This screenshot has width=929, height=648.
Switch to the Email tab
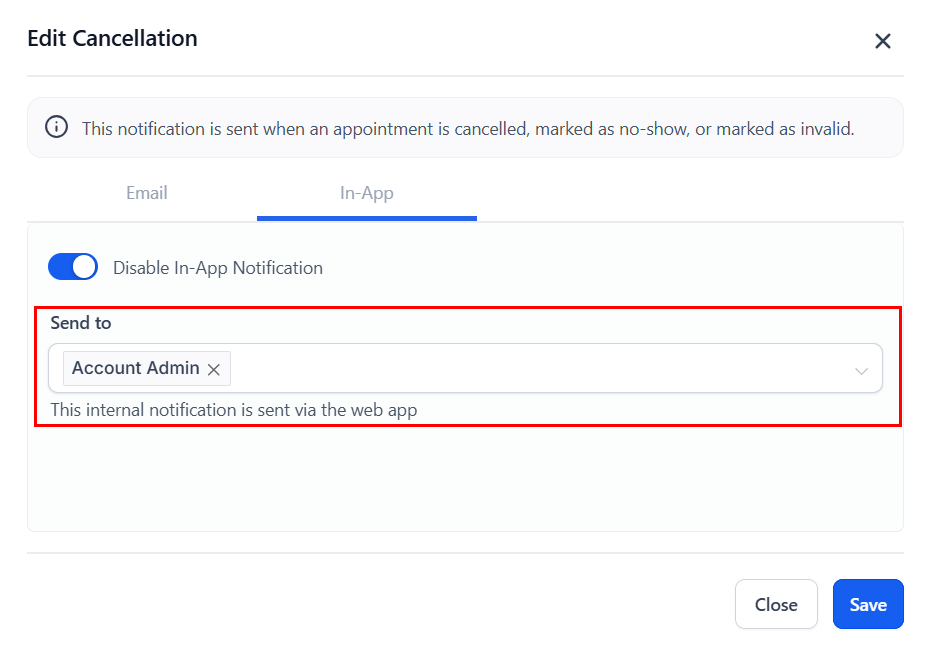point(146,193)
